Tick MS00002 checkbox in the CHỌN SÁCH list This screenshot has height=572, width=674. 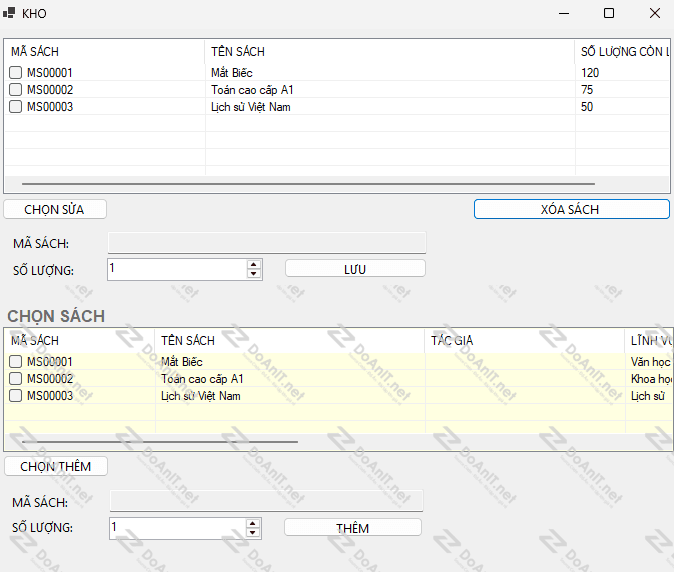pyautogui.click(x=15, y=379)
